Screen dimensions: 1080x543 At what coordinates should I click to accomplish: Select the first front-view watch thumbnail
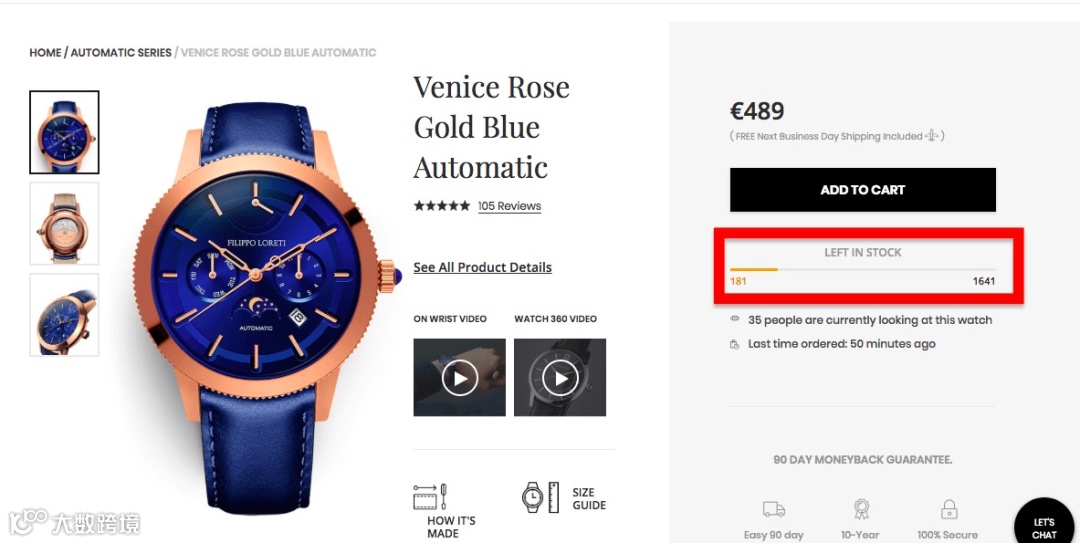point(64,132)
